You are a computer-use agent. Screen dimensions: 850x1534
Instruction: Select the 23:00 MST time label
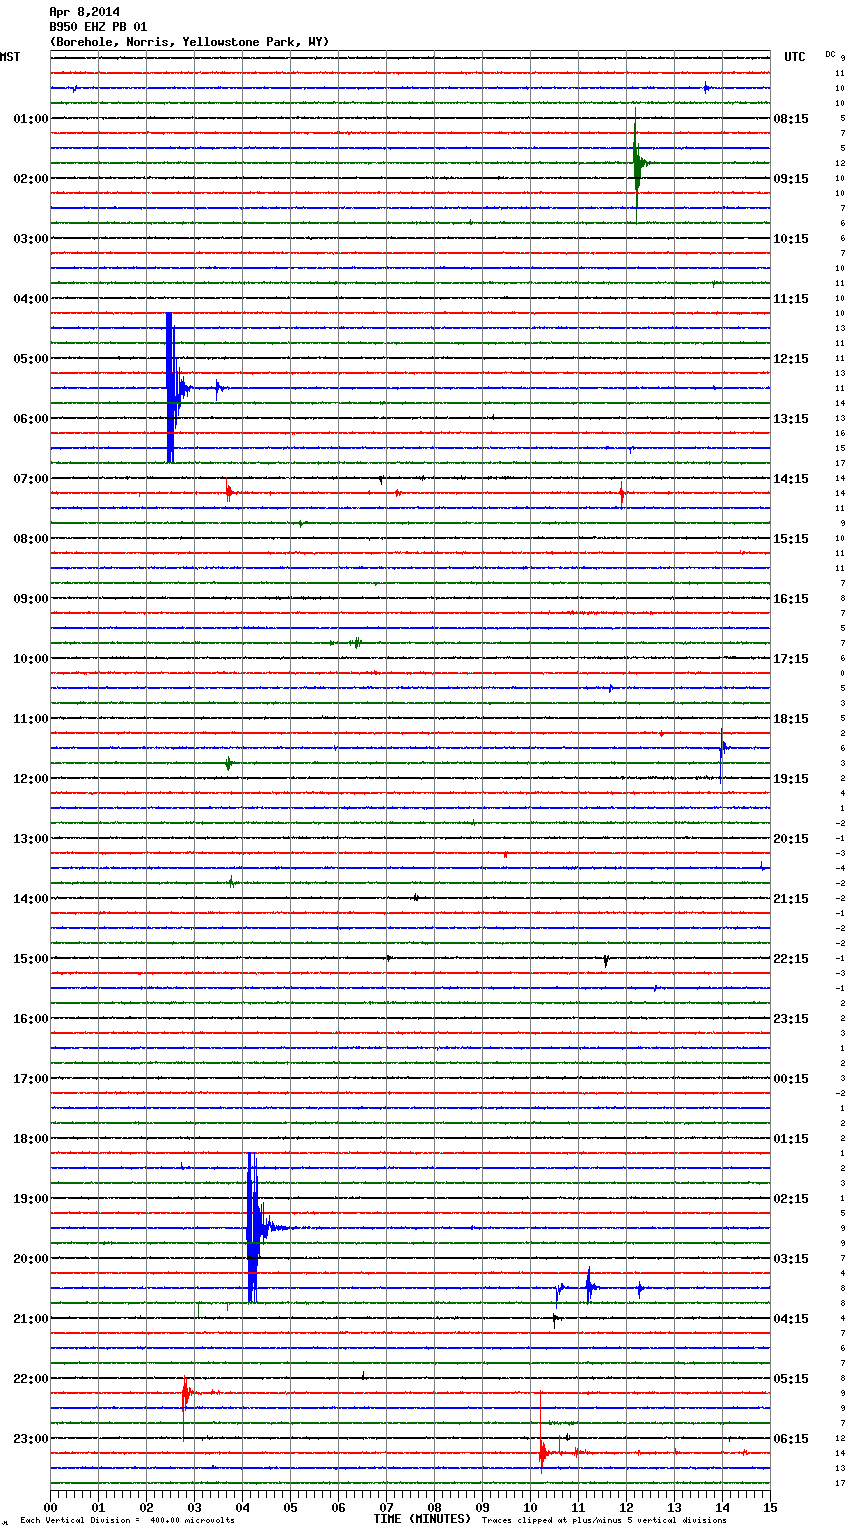pos(30,1439)
